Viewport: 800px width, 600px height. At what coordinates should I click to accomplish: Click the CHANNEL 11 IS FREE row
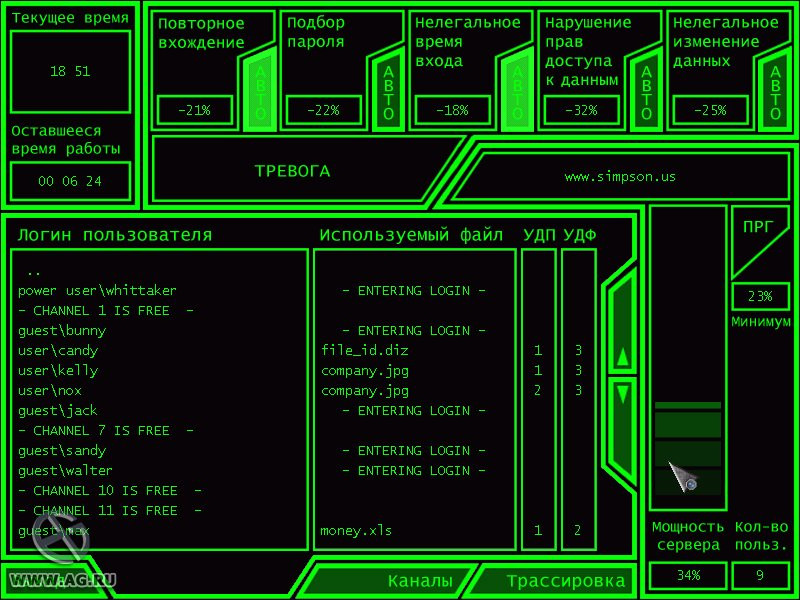click(x=110, y=511)
